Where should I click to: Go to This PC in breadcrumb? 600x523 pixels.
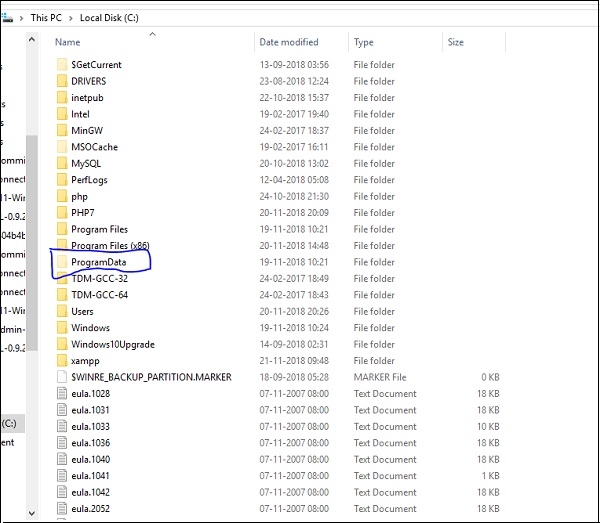pos(46,18)
